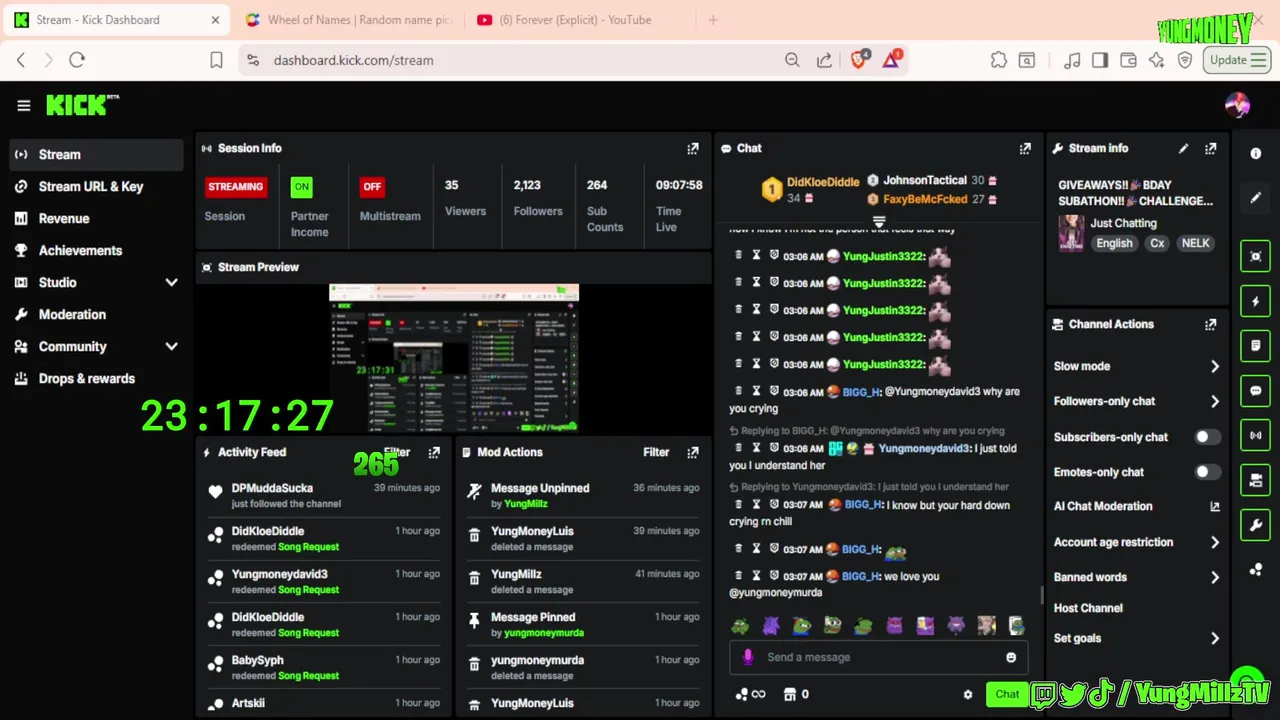This screenshot has height=720, width=1280.
Task: Open yungmoneymurda link in Message Pinned entry
Action: pos(544,633)
